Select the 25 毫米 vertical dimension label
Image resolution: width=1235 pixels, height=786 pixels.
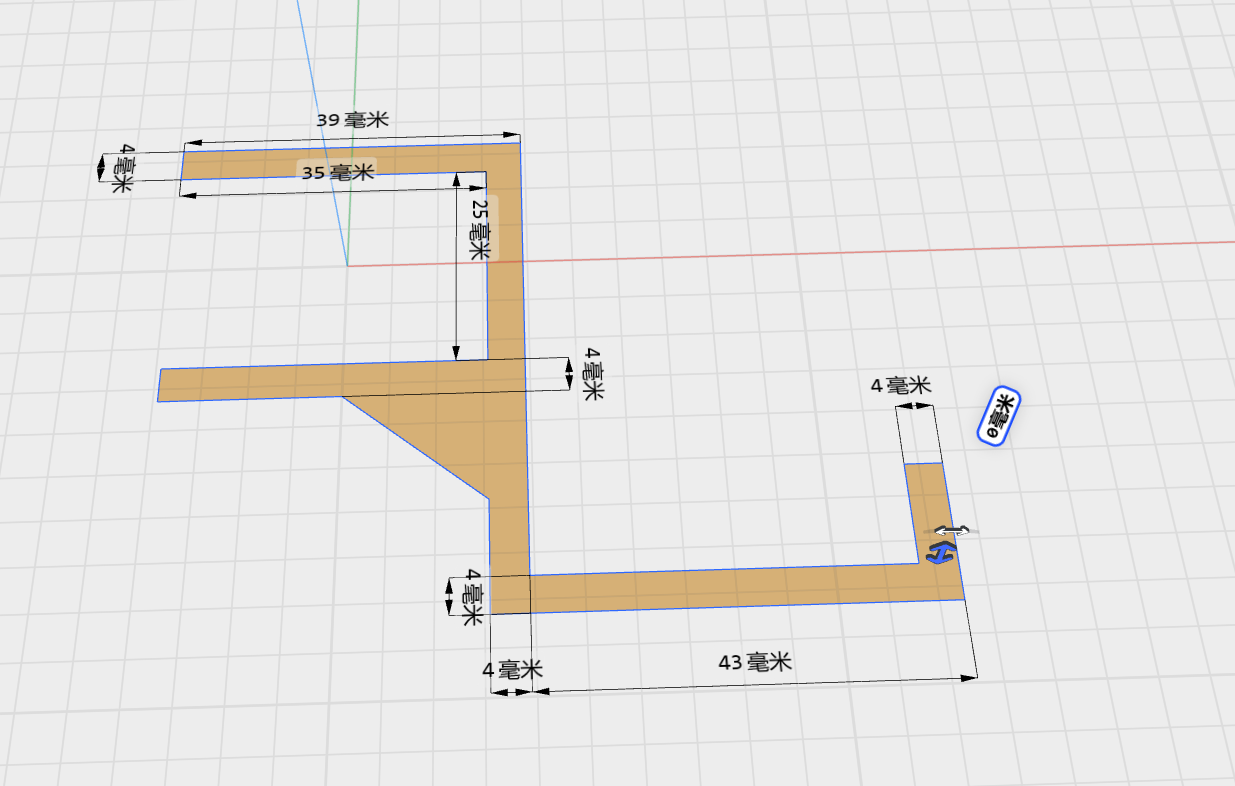(x=480, y=229)
